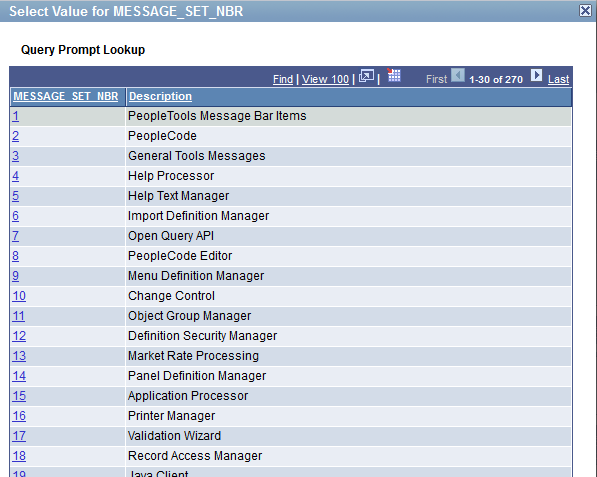Select message set number 4
The height and width of the screenshot is (477, 597).
click(x=15, y=176)
